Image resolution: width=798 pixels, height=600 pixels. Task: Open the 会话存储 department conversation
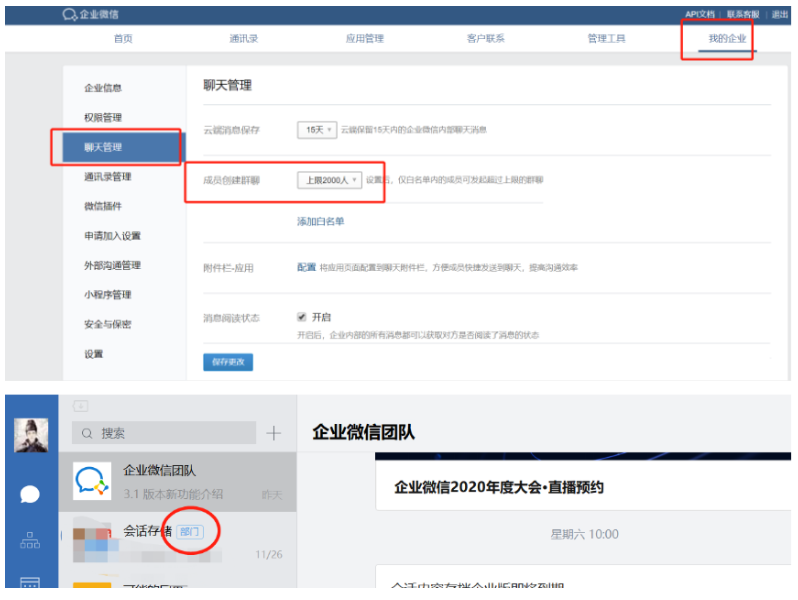[178, 541]
